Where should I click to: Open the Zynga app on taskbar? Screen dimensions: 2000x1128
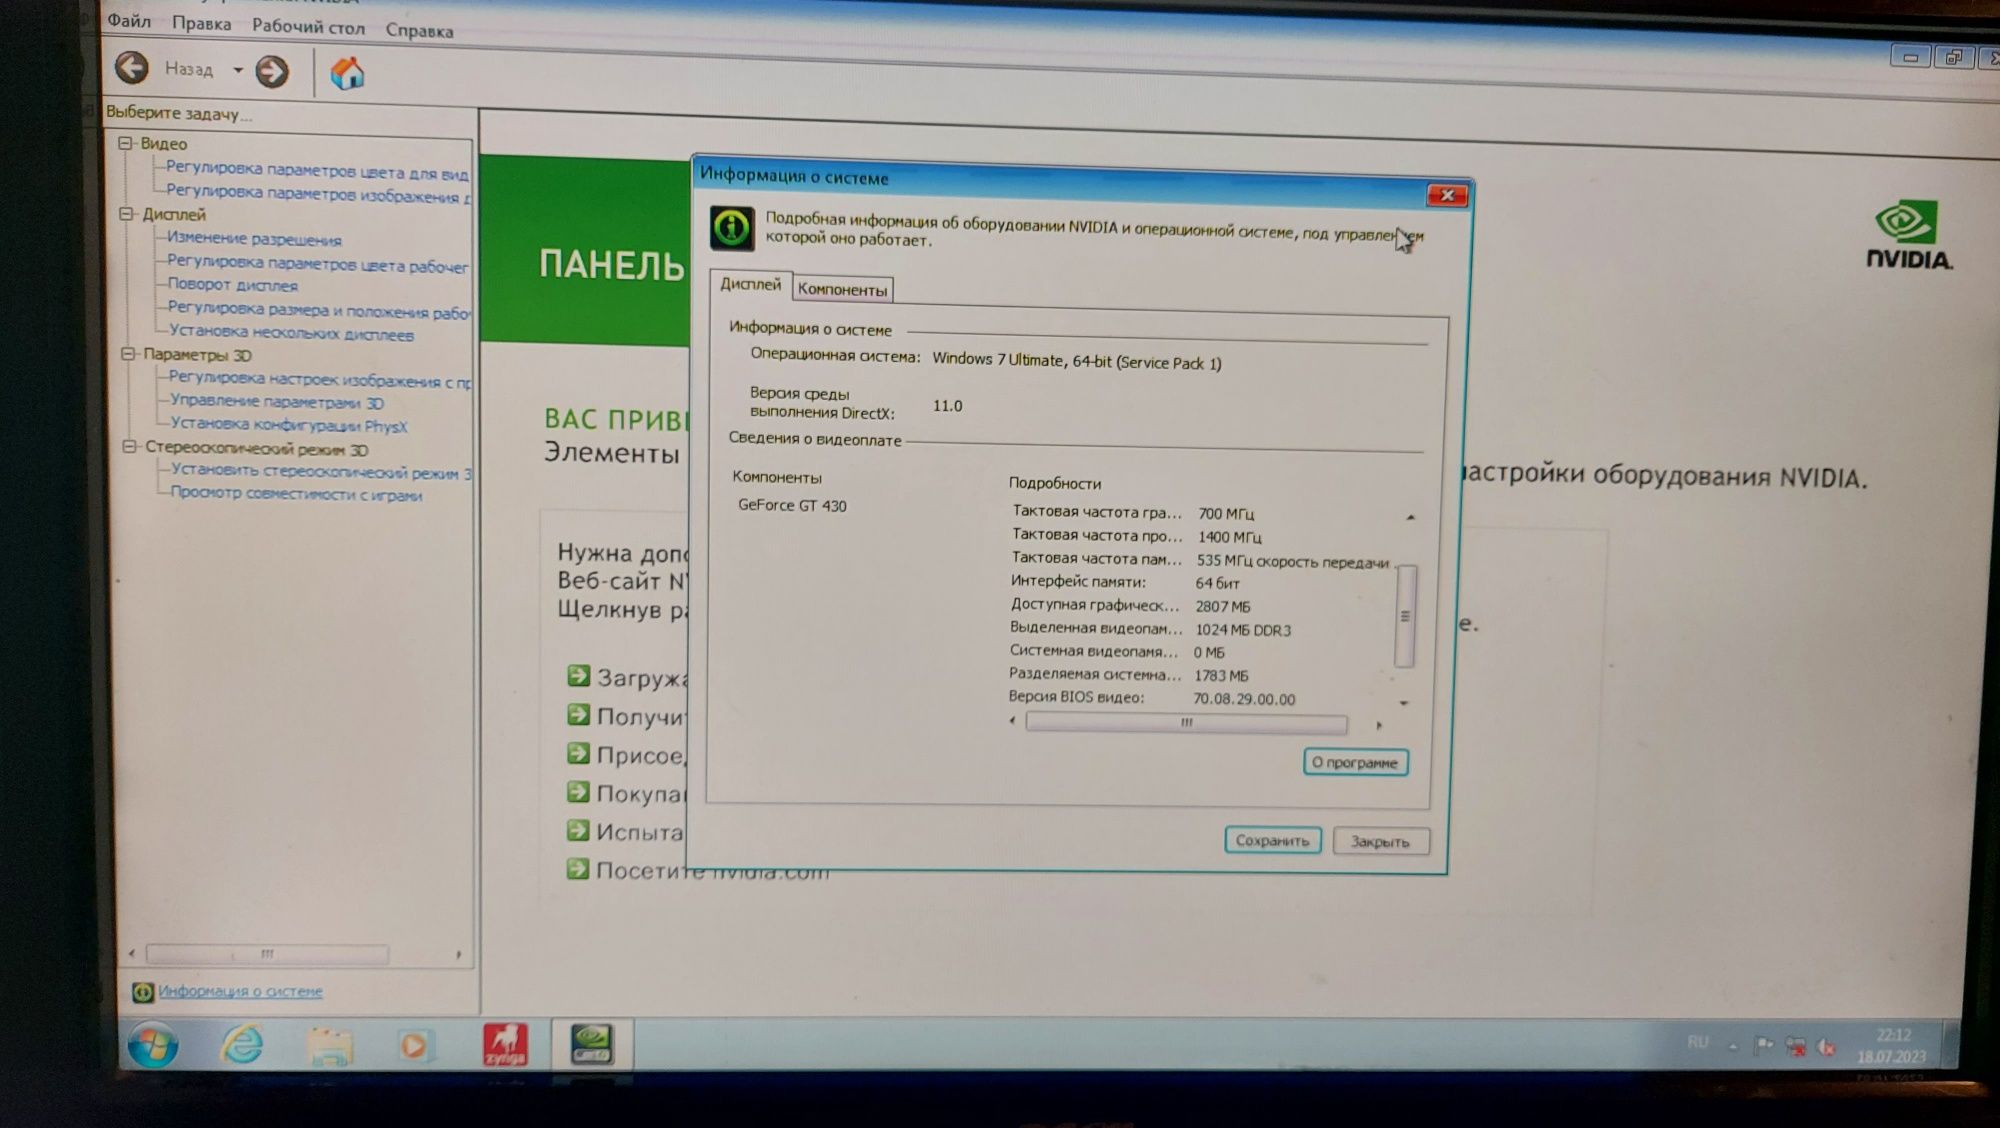(x=505, y=1045)
